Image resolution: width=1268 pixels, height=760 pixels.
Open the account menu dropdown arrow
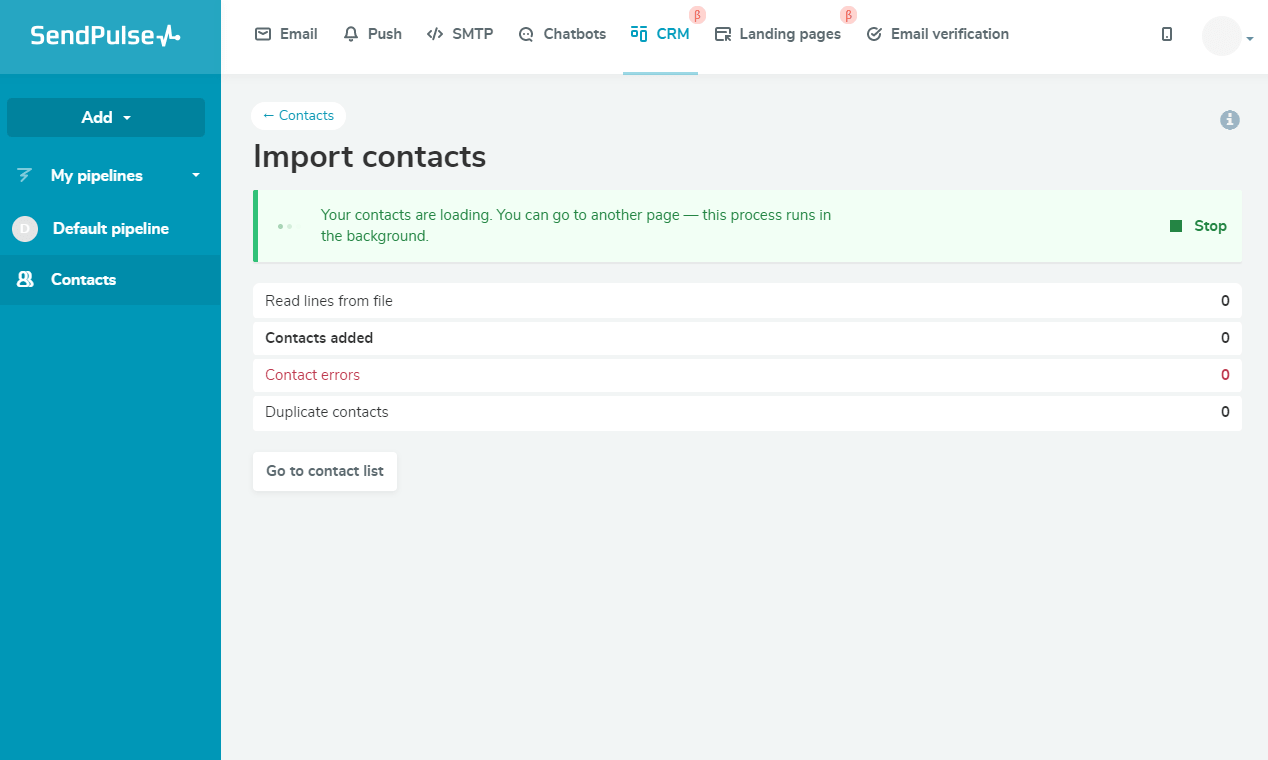(x=1250, y=39)
